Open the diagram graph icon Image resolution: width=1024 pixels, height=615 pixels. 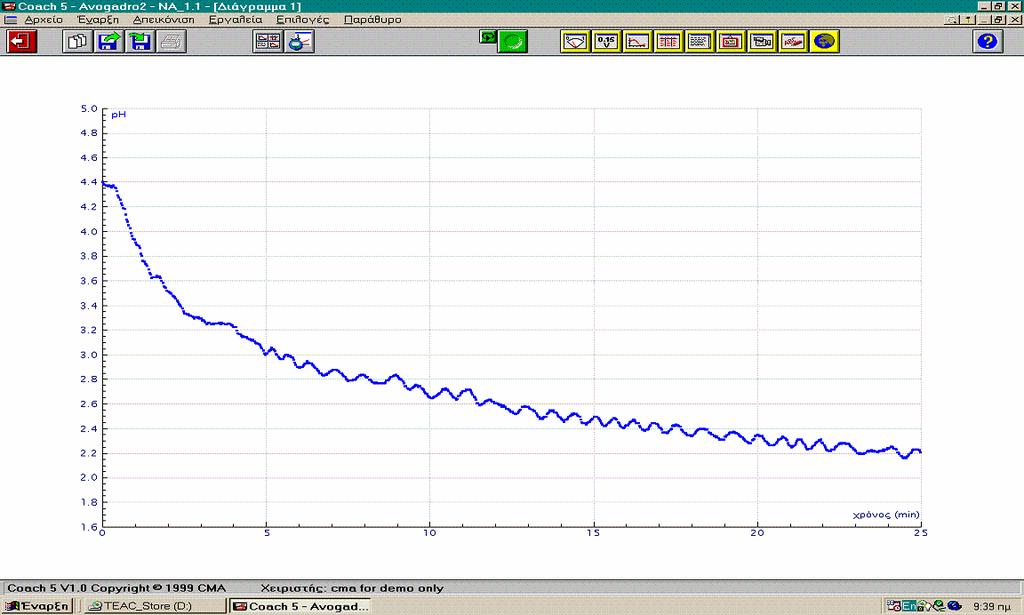637,42
